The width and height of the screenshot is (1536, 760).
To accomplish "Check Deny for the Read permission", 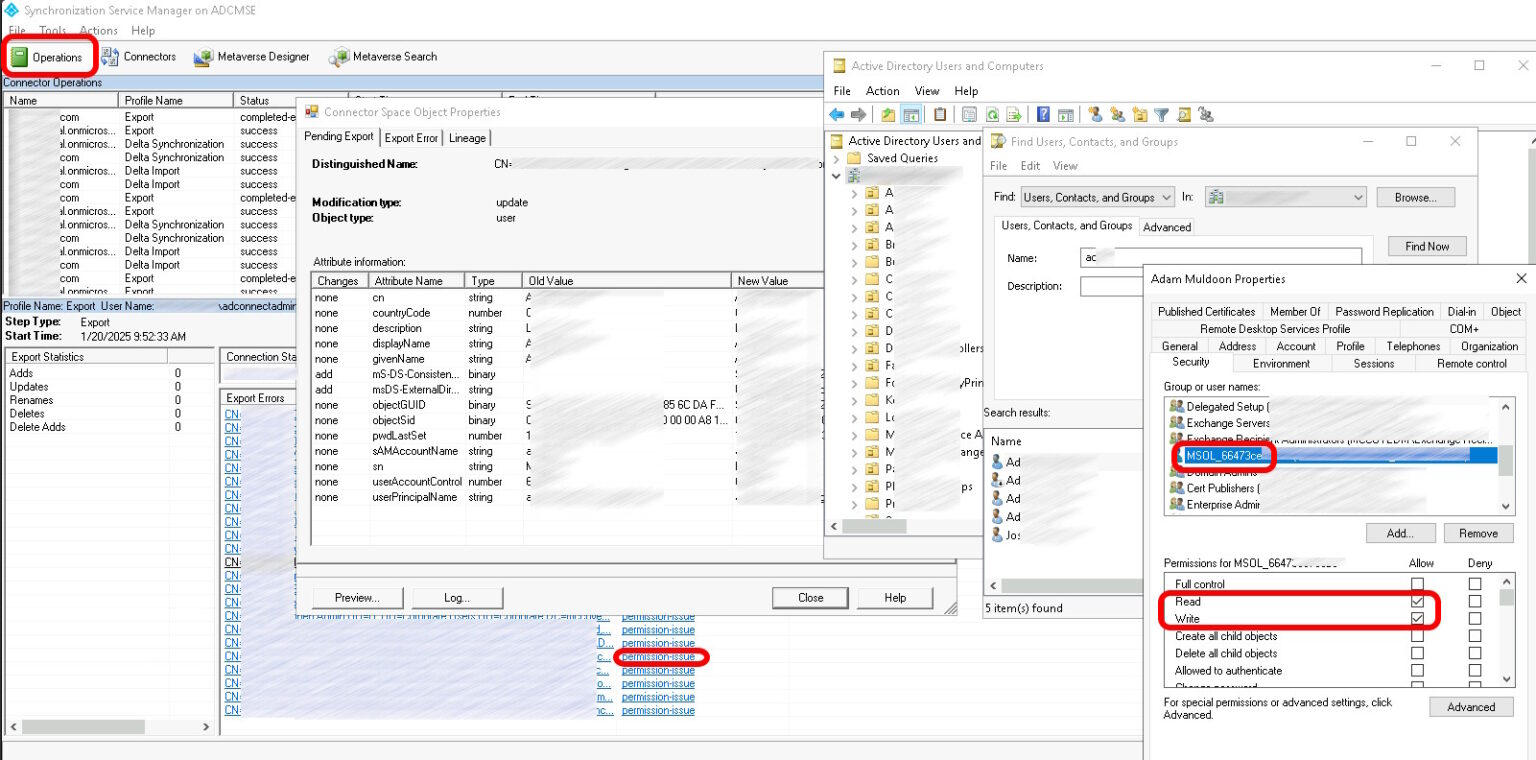I will (x=1477, y=601).
